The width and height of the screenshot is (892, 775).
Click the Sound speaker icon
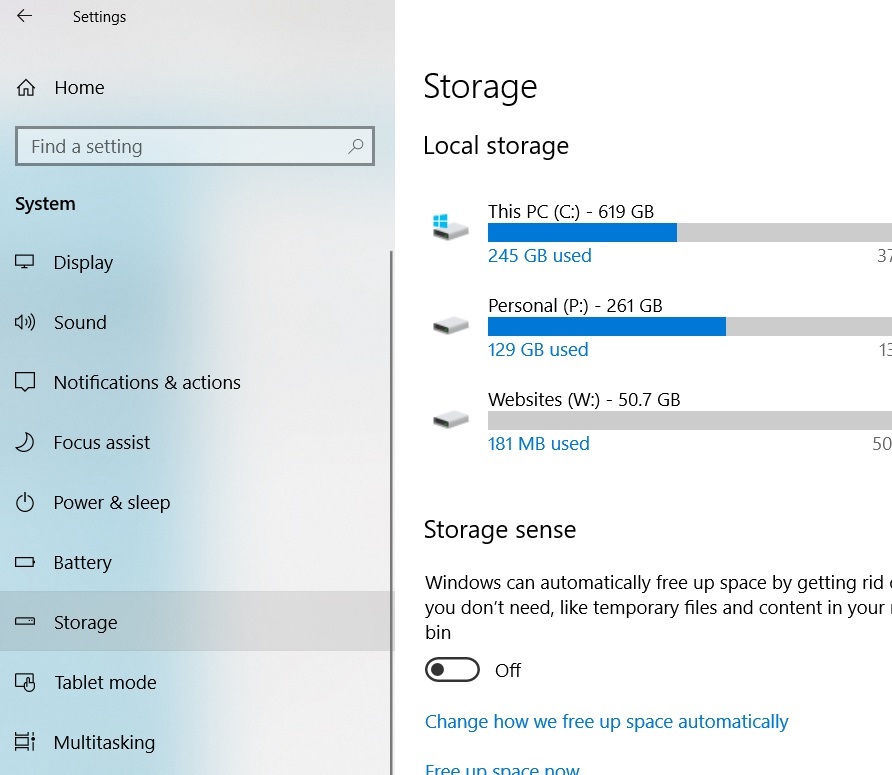click(24, 322)
